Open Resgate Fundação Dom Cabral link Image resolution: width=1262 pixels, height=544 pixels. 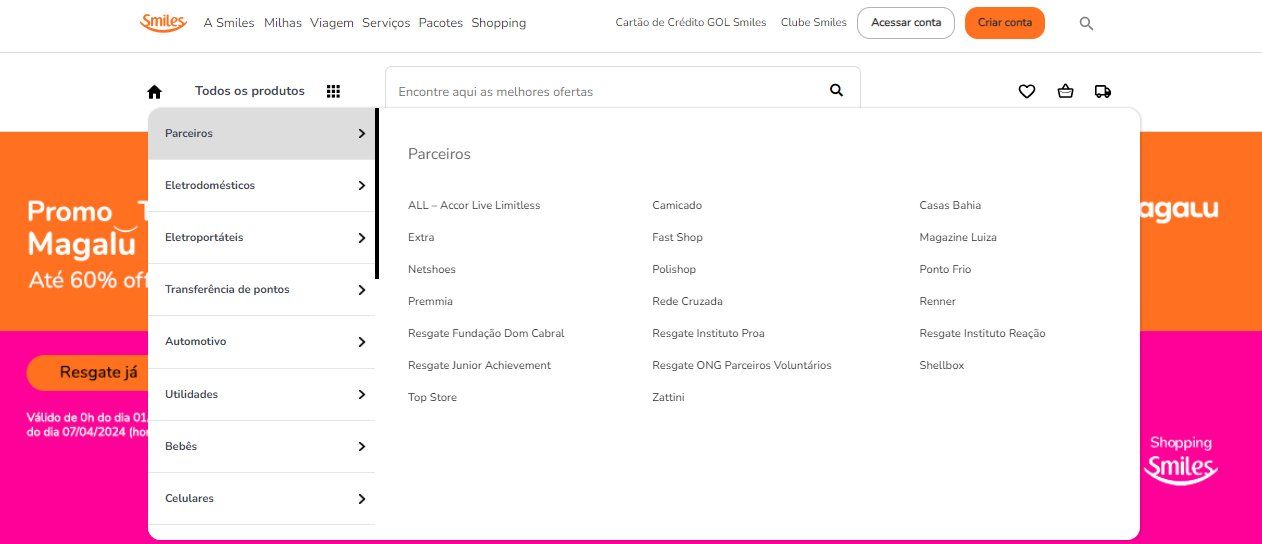(486, 333)
